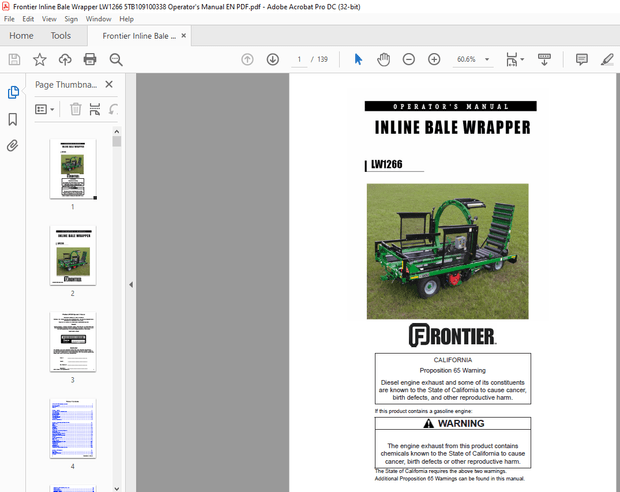Open the zoom level dropdown
This screenshot has width=620, height=492.
pyautogui.click(x=487, y=59)
